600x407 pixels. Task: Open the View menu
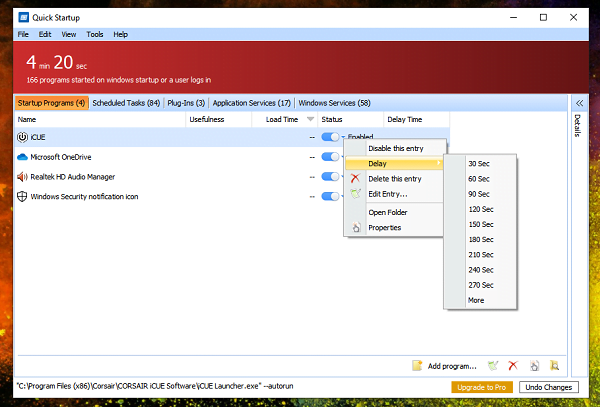pos(69,34)
